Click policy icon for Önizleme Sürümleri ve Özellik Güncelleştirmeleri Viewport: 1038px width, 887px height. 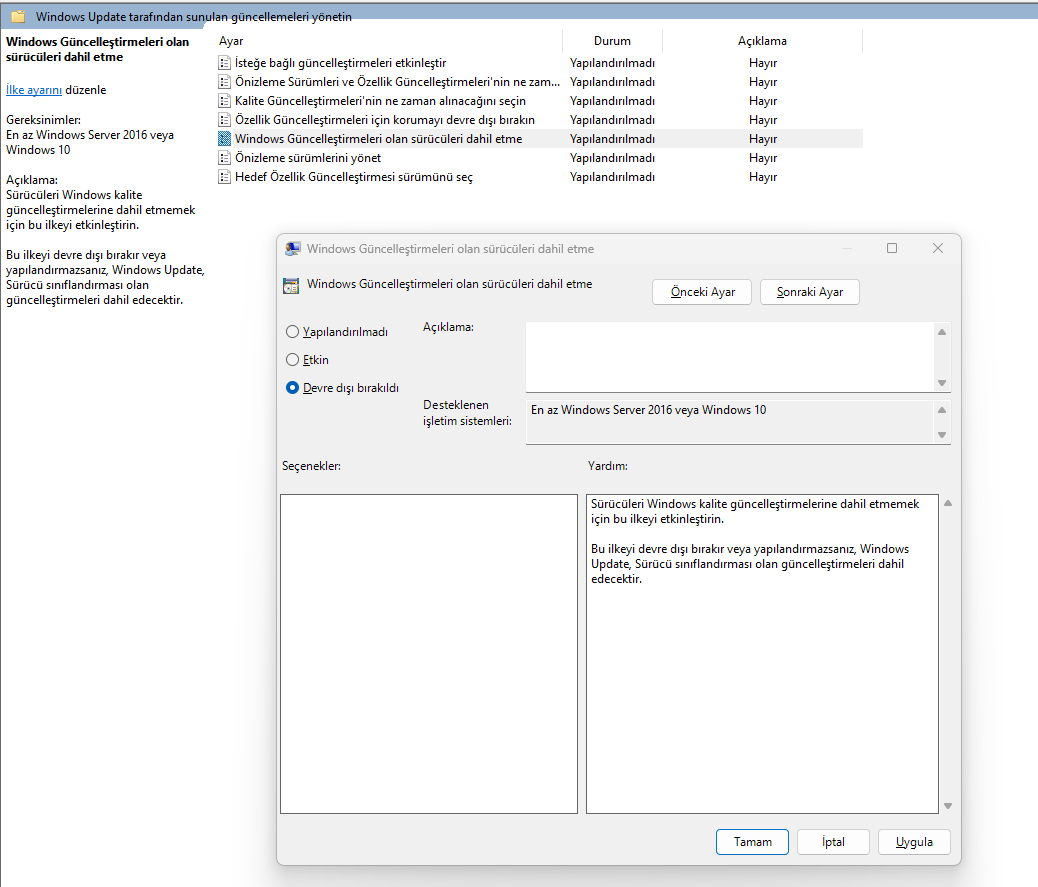click(x=224, y=82)
